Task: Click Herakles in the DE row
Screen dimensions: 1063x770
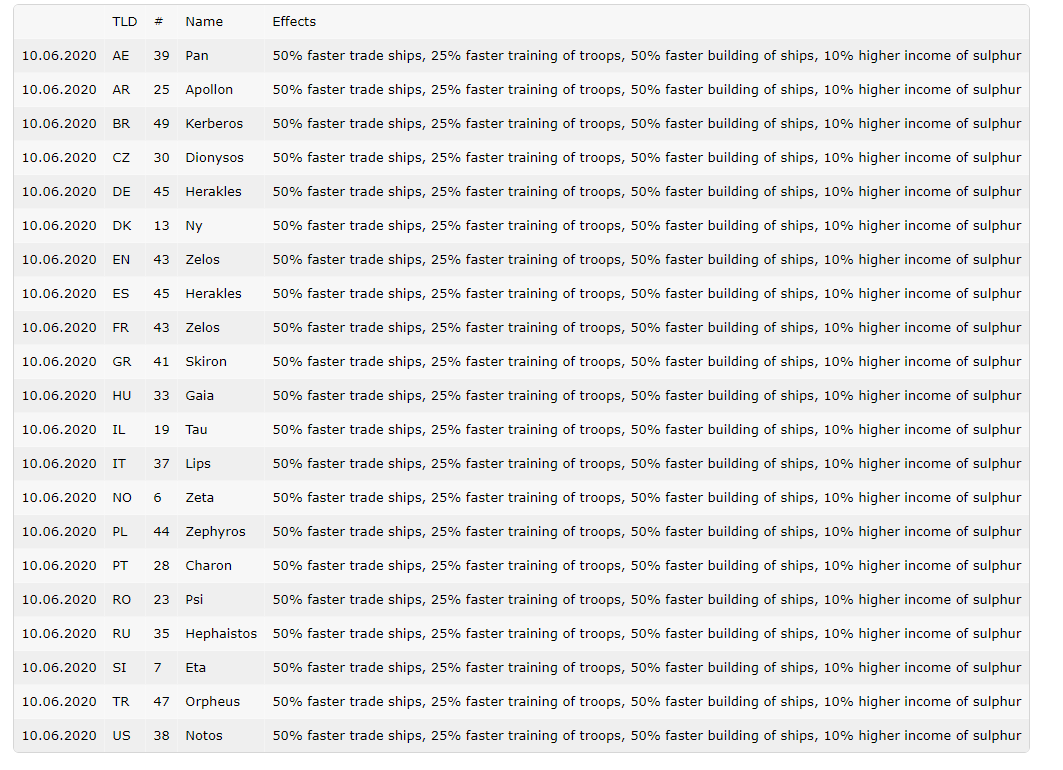Action: (213, 191)
